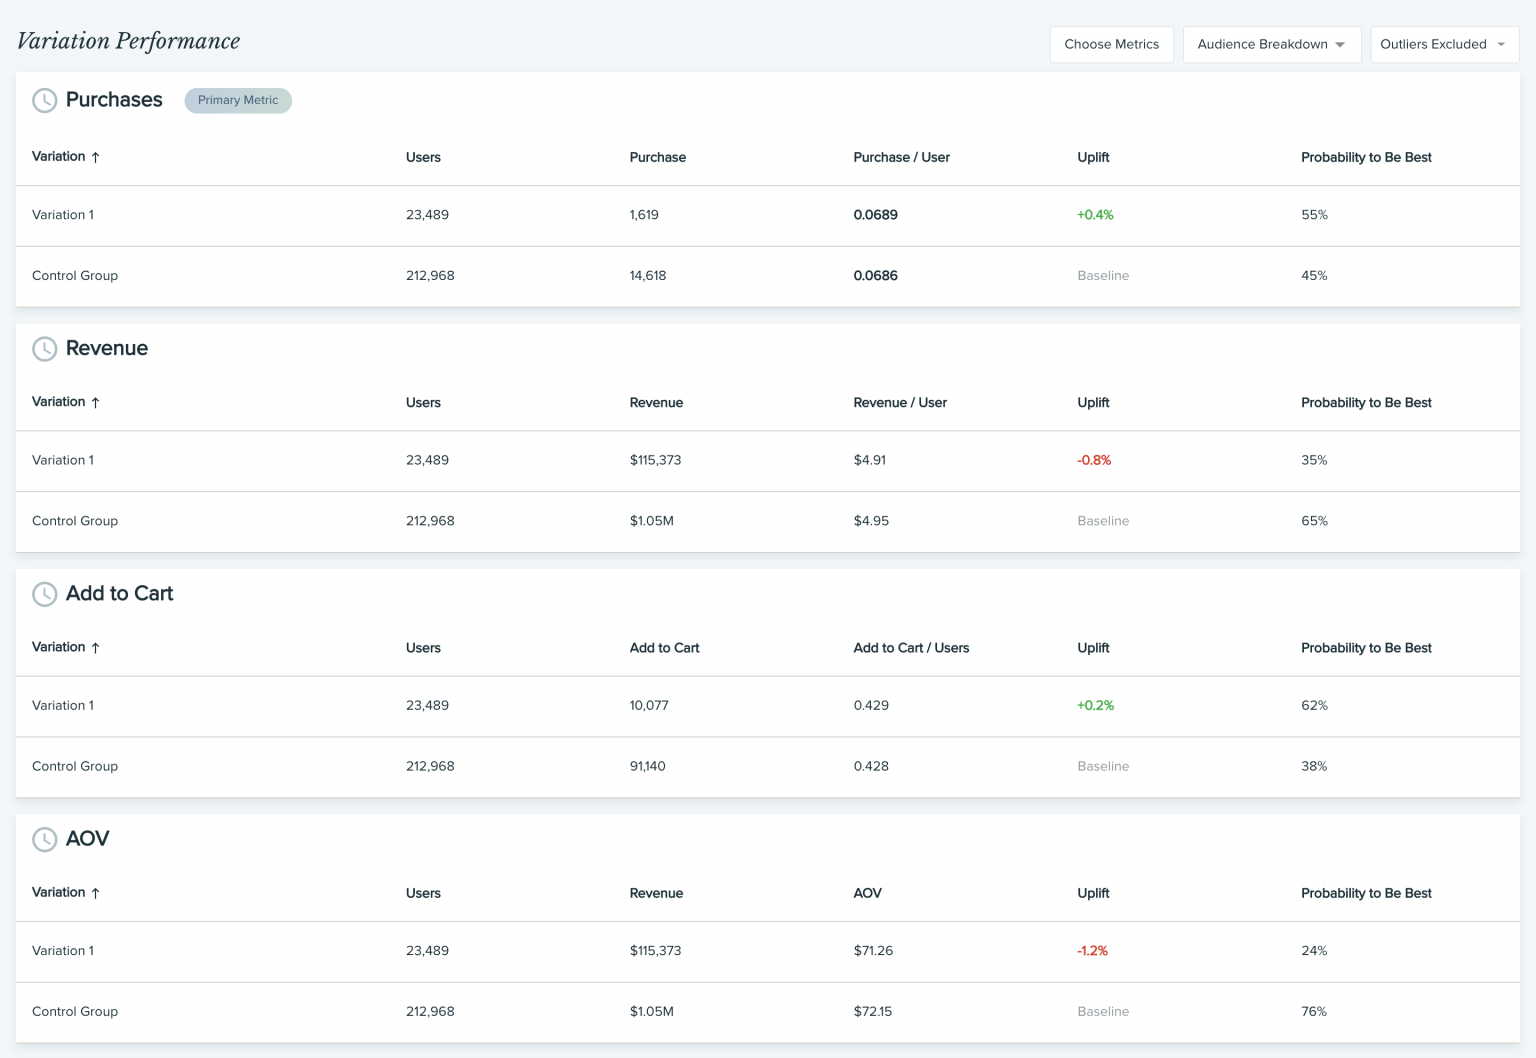The image size is (1536, 1058).
Task: Click the Uplift column header in Revenue
Action: (1093, 402)
